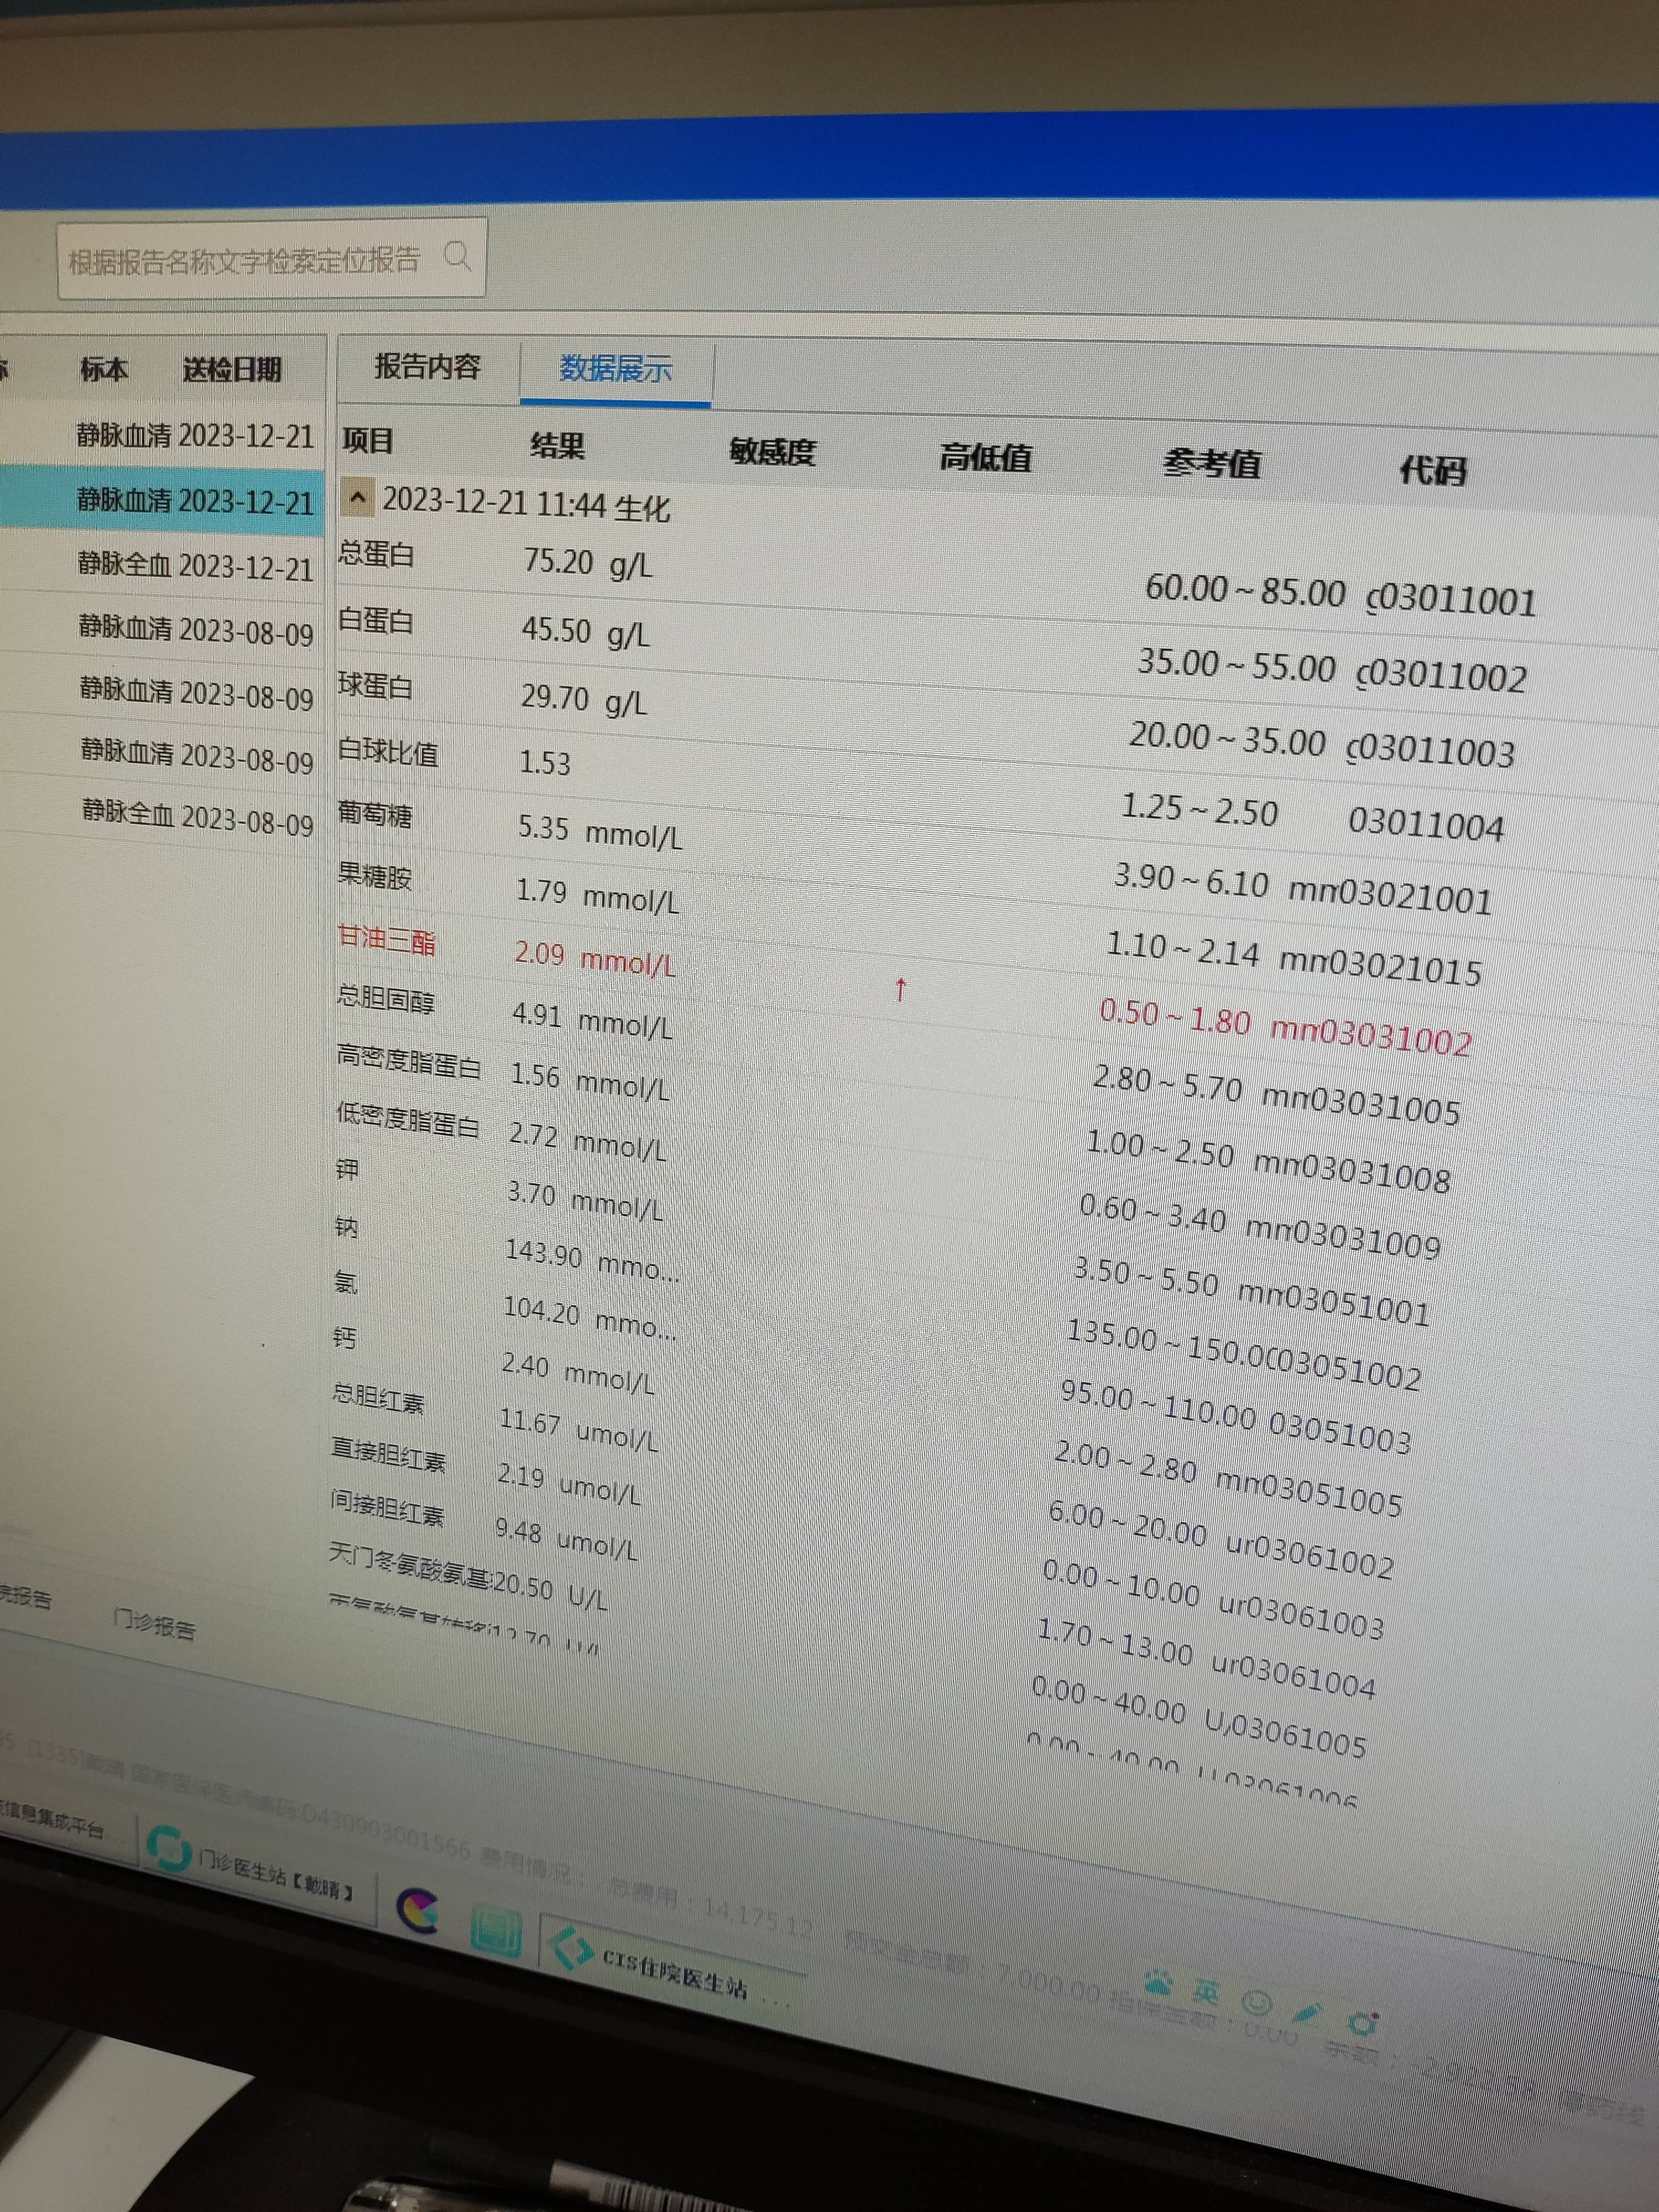Click the IME settings gear icon
Viewport: 1659px width, 2212px height.
tap(1362, 2024)
